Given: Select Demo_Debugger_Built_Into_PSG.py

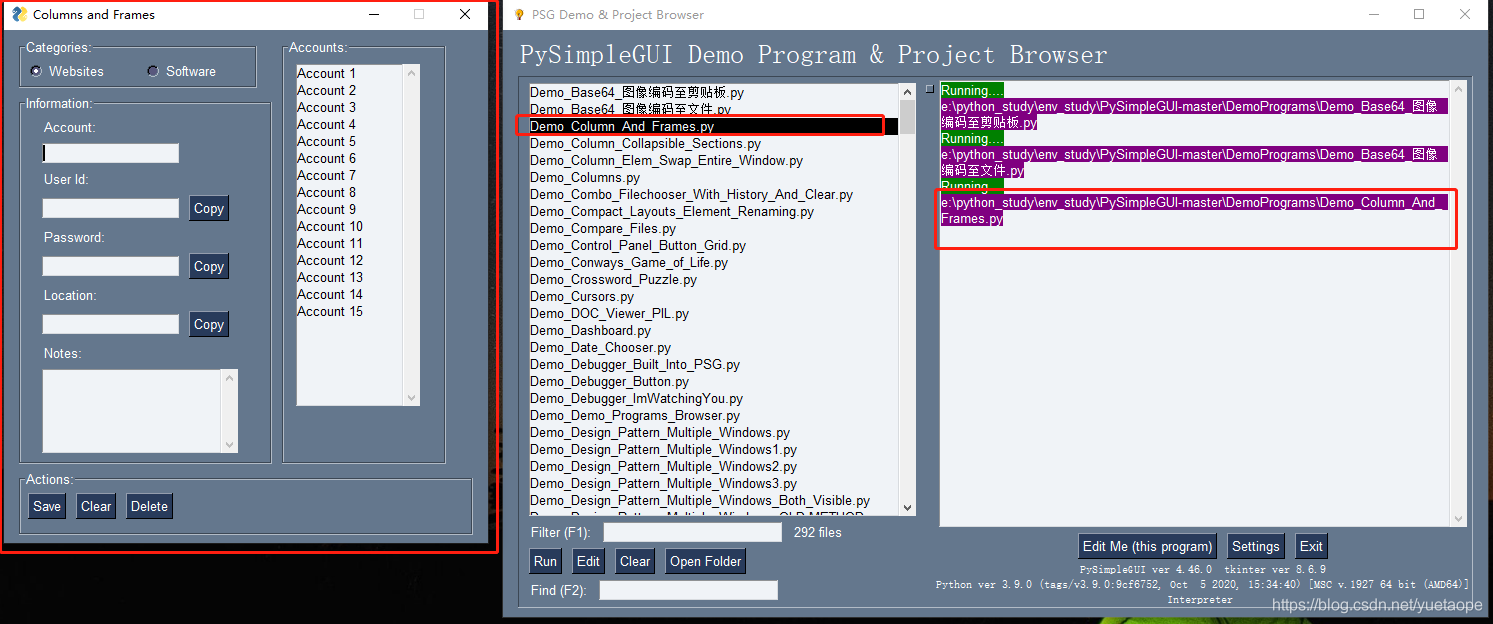Looking at the screenshot, I should click(x=713, y=364).
